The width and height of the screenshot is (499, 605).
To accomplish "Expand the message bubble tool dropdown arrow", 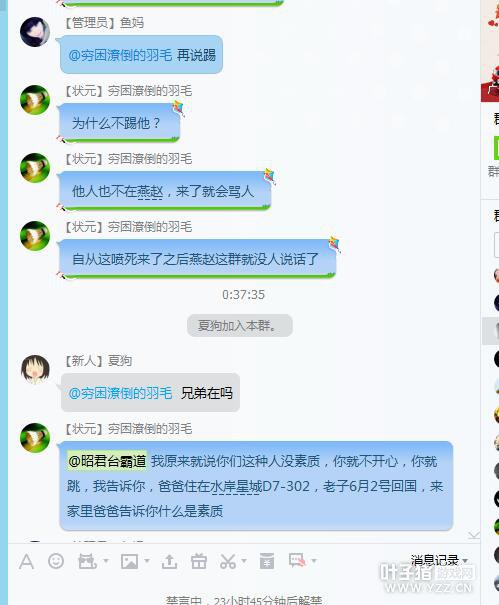I will pos(314,561).
